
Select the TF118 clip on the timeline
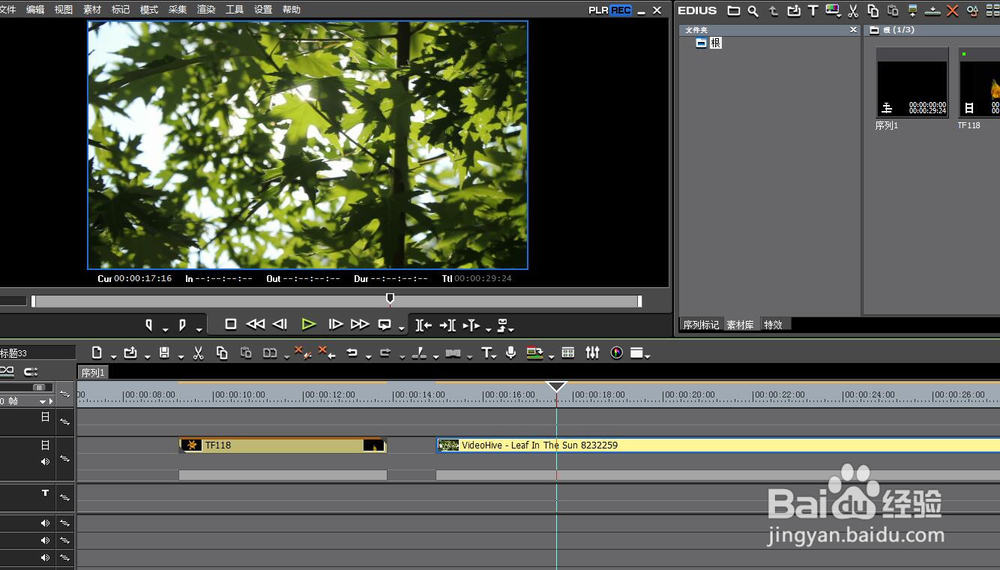283,445
